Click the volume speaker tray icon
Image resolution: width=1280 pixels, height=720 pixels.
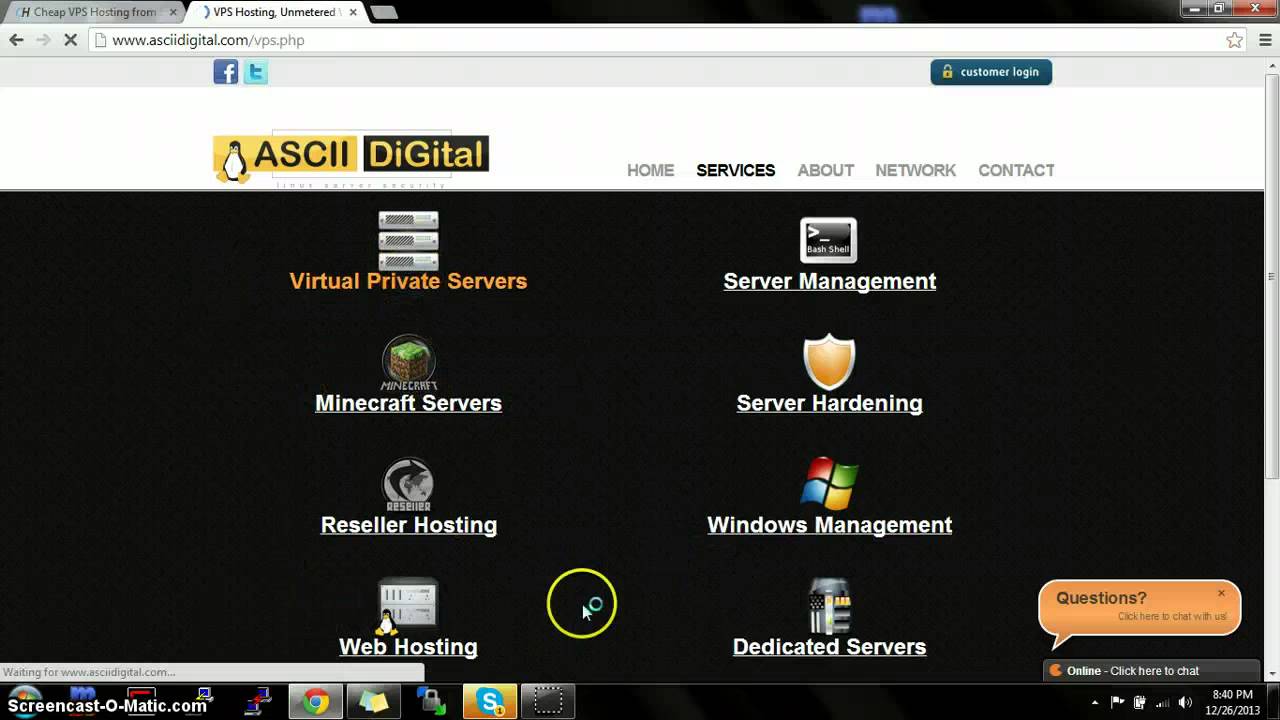[x=1185, y=702]
